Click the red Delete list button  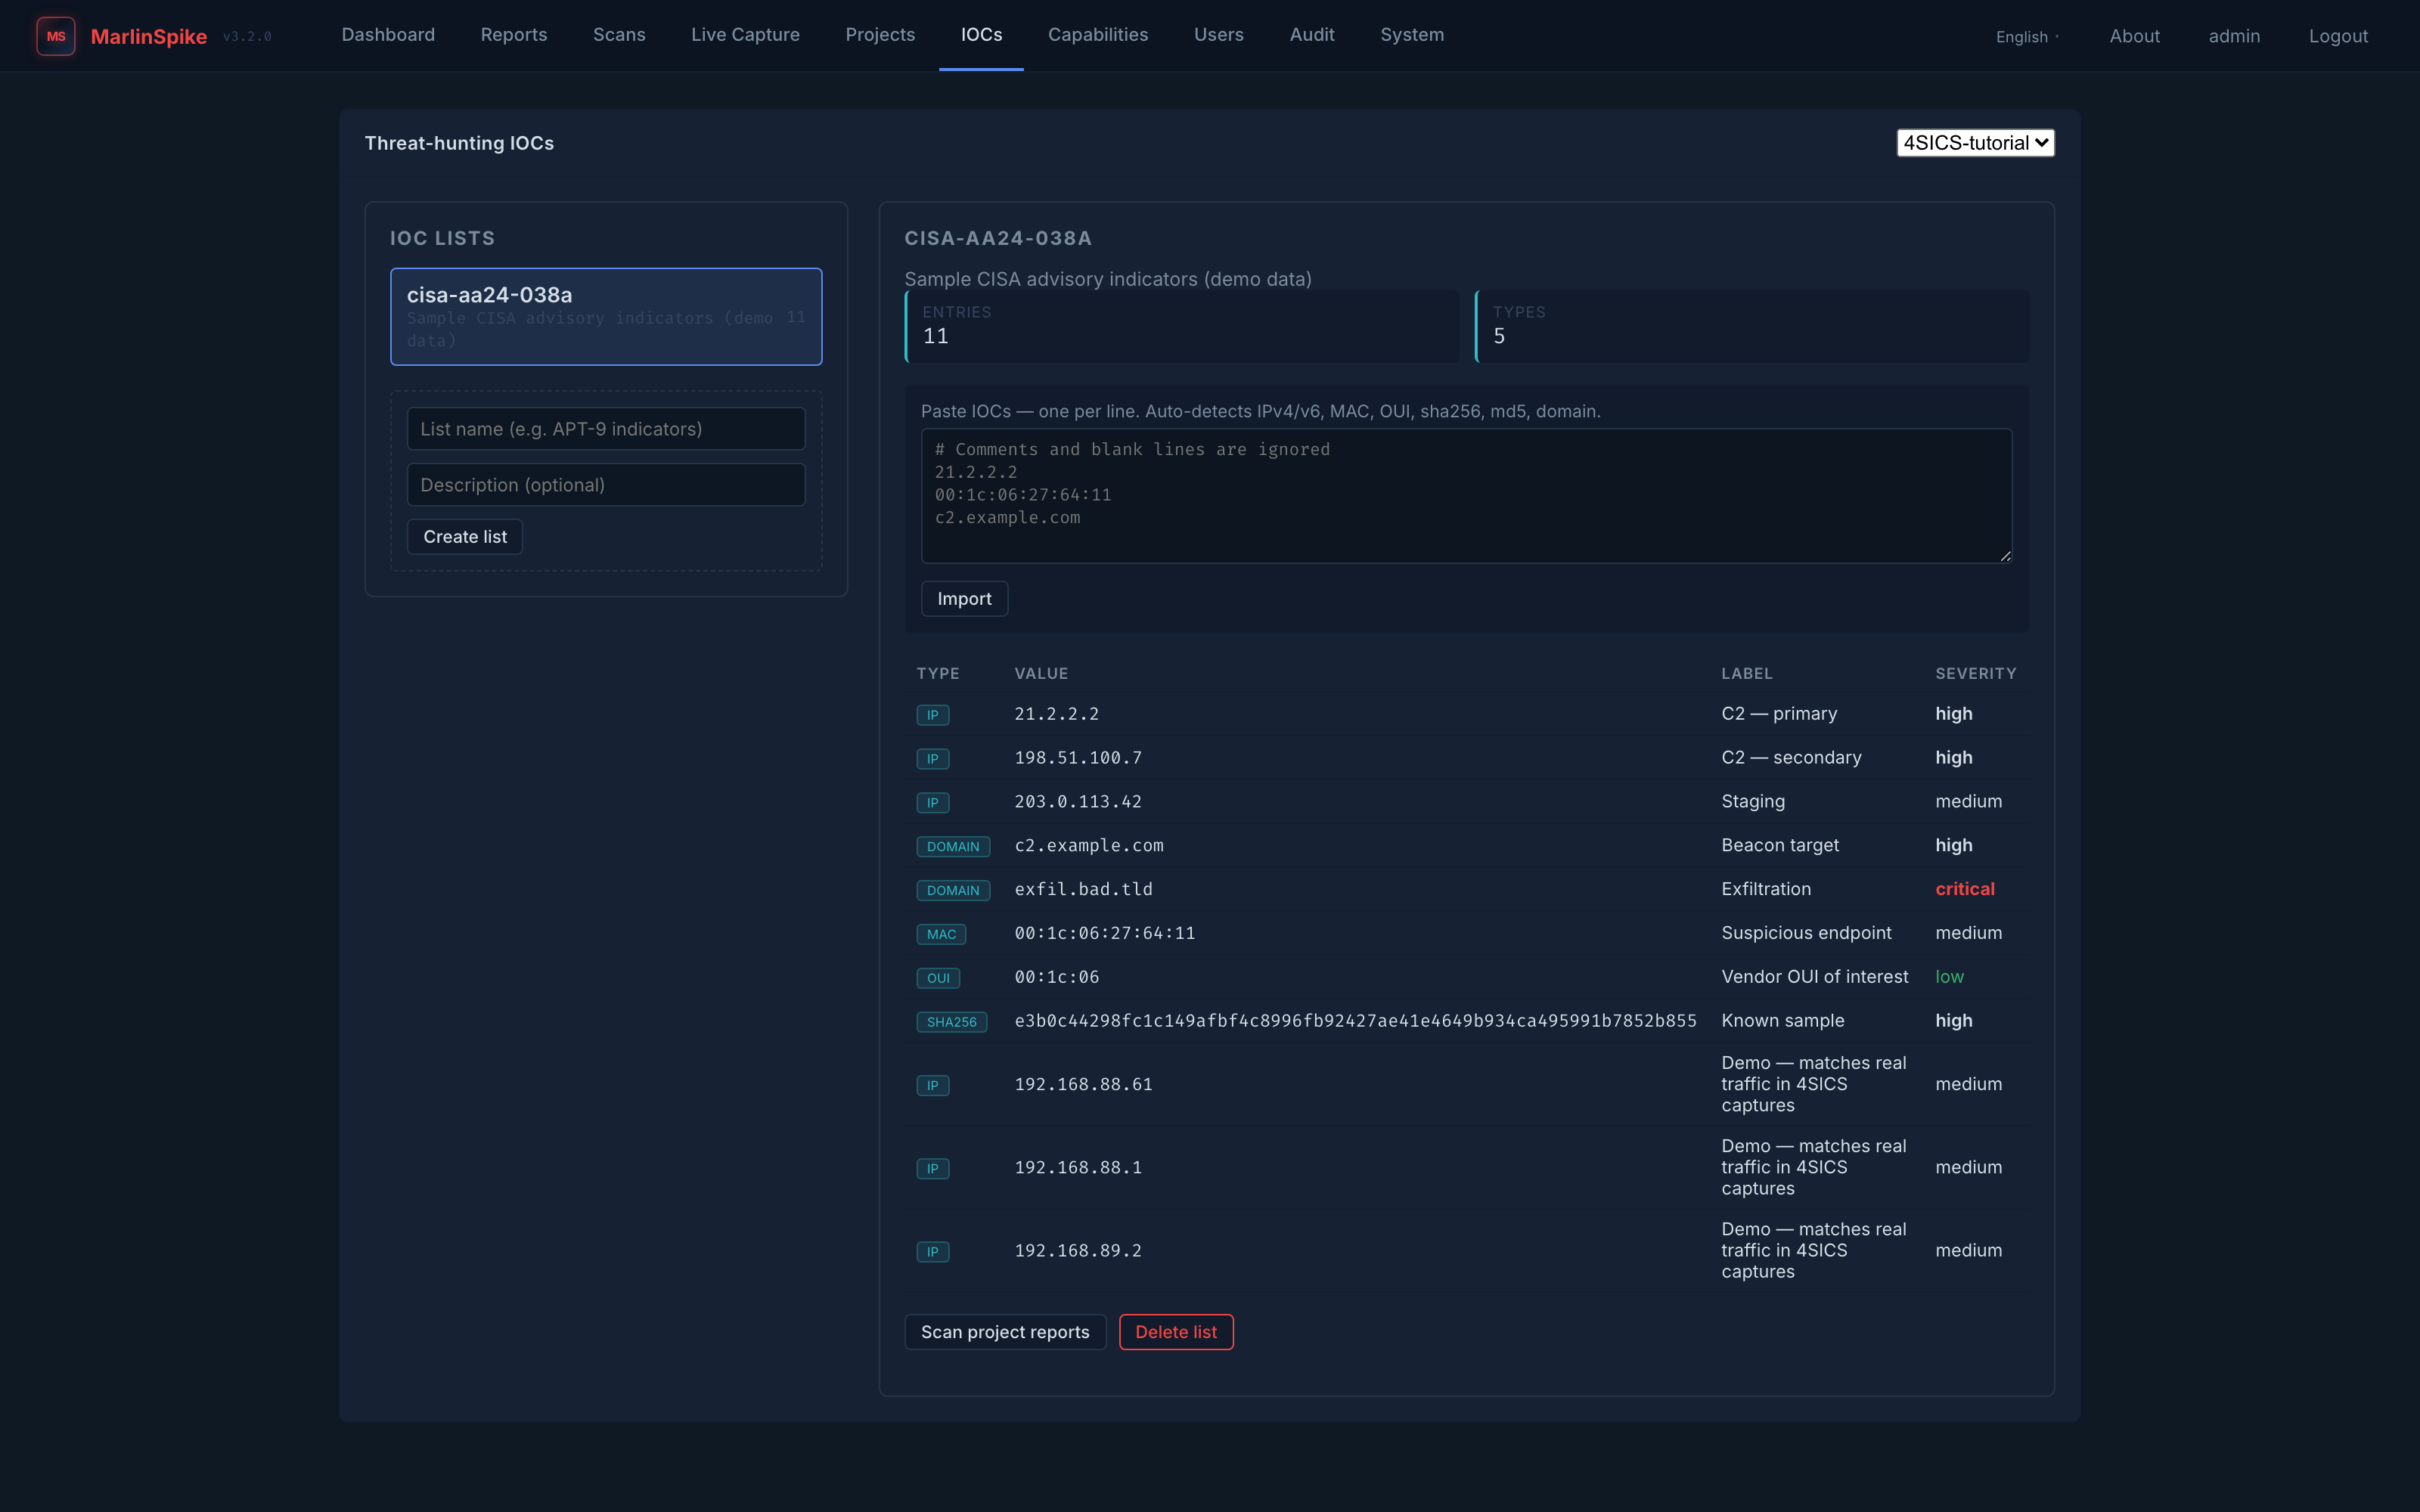pyautogui.click(x=1176, y=1332)
